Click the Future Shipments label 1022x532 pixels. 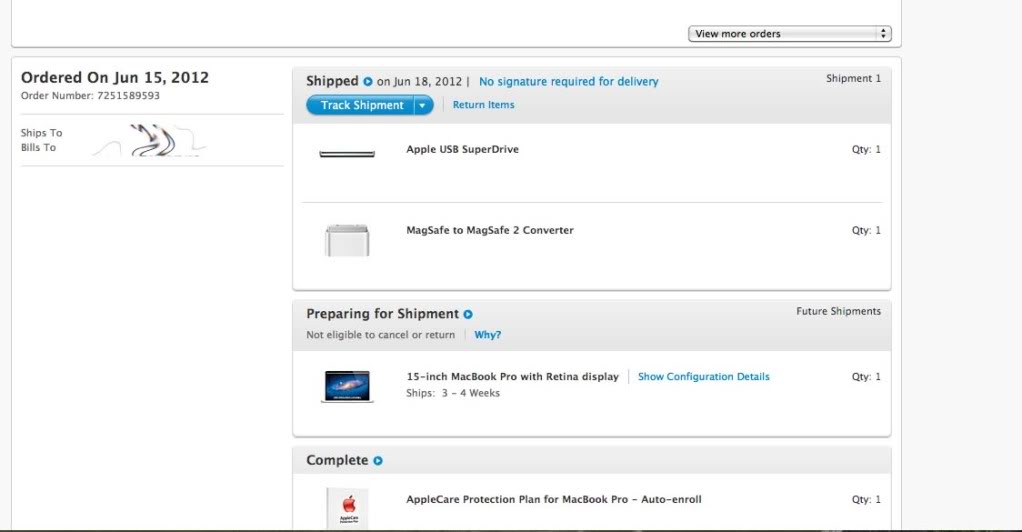[838, 312]
